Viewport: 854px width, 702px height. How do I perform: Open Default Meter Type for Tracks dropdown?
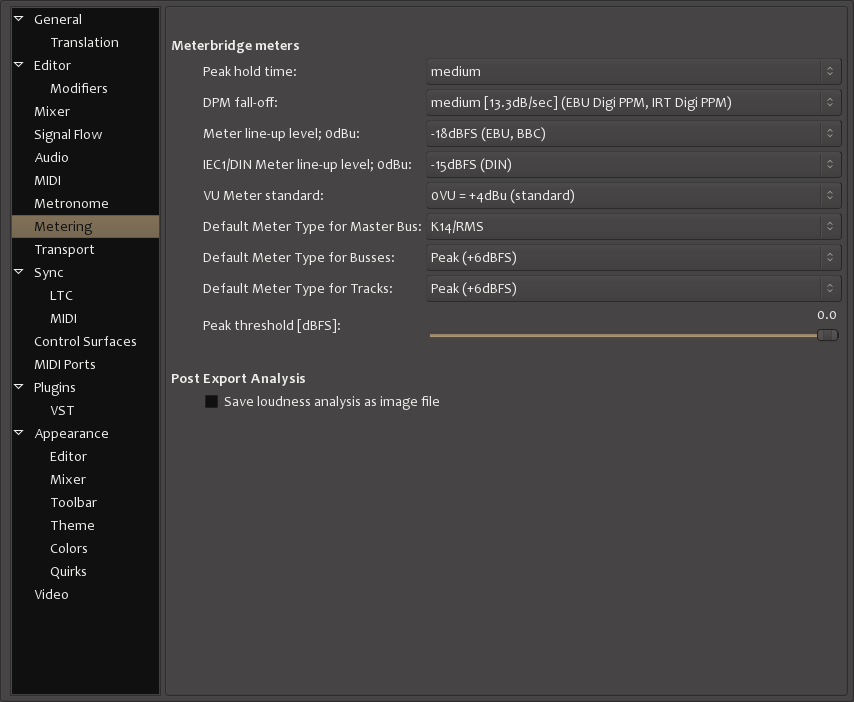pos(632,289)
